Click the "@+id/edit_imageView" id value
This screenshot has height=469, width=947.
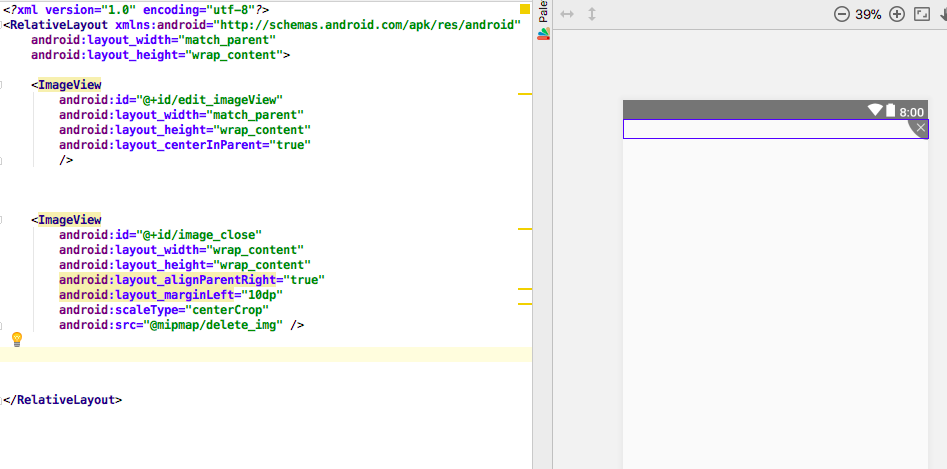click(209, 100)
